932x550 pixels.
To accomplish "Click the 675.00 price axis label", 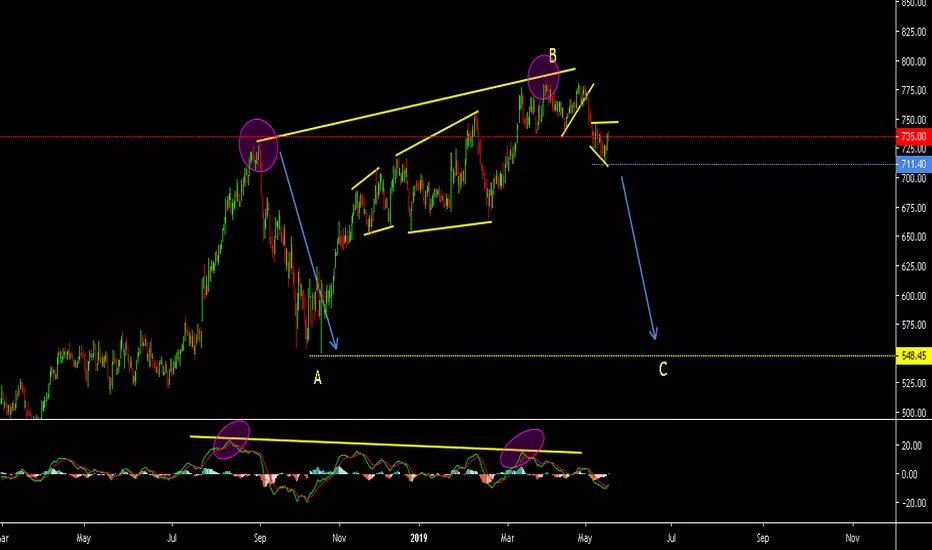I will 914,208.
